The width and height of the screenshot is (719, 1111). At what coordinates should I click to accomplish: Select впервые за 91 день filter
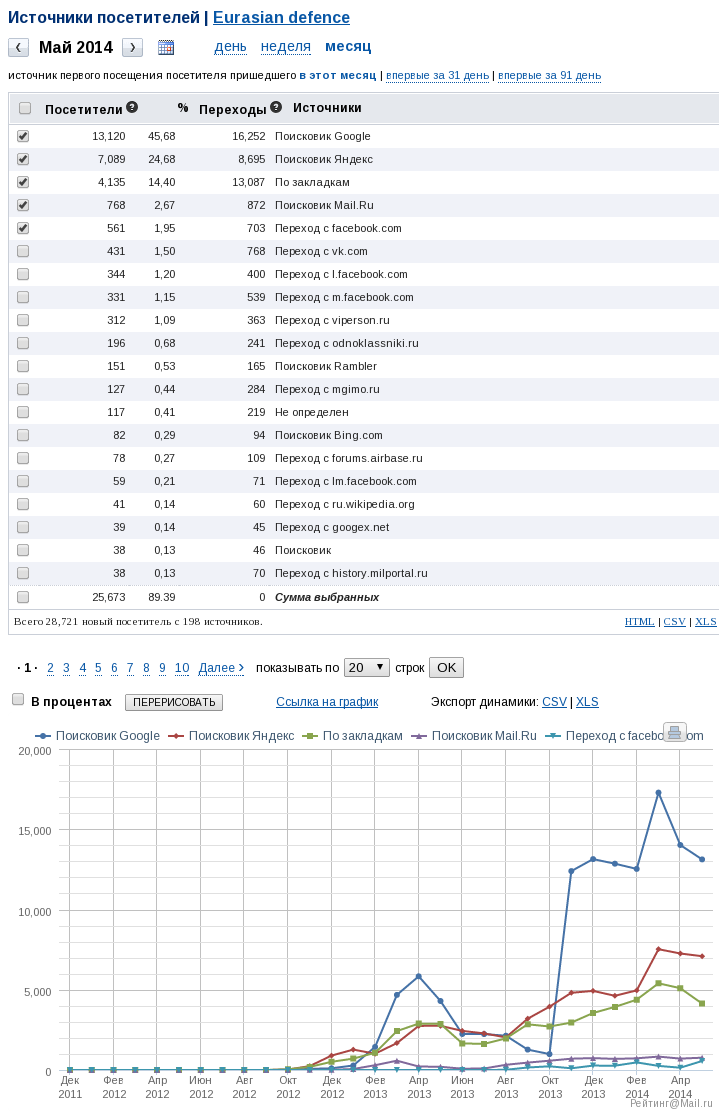(x=550, y=76)
